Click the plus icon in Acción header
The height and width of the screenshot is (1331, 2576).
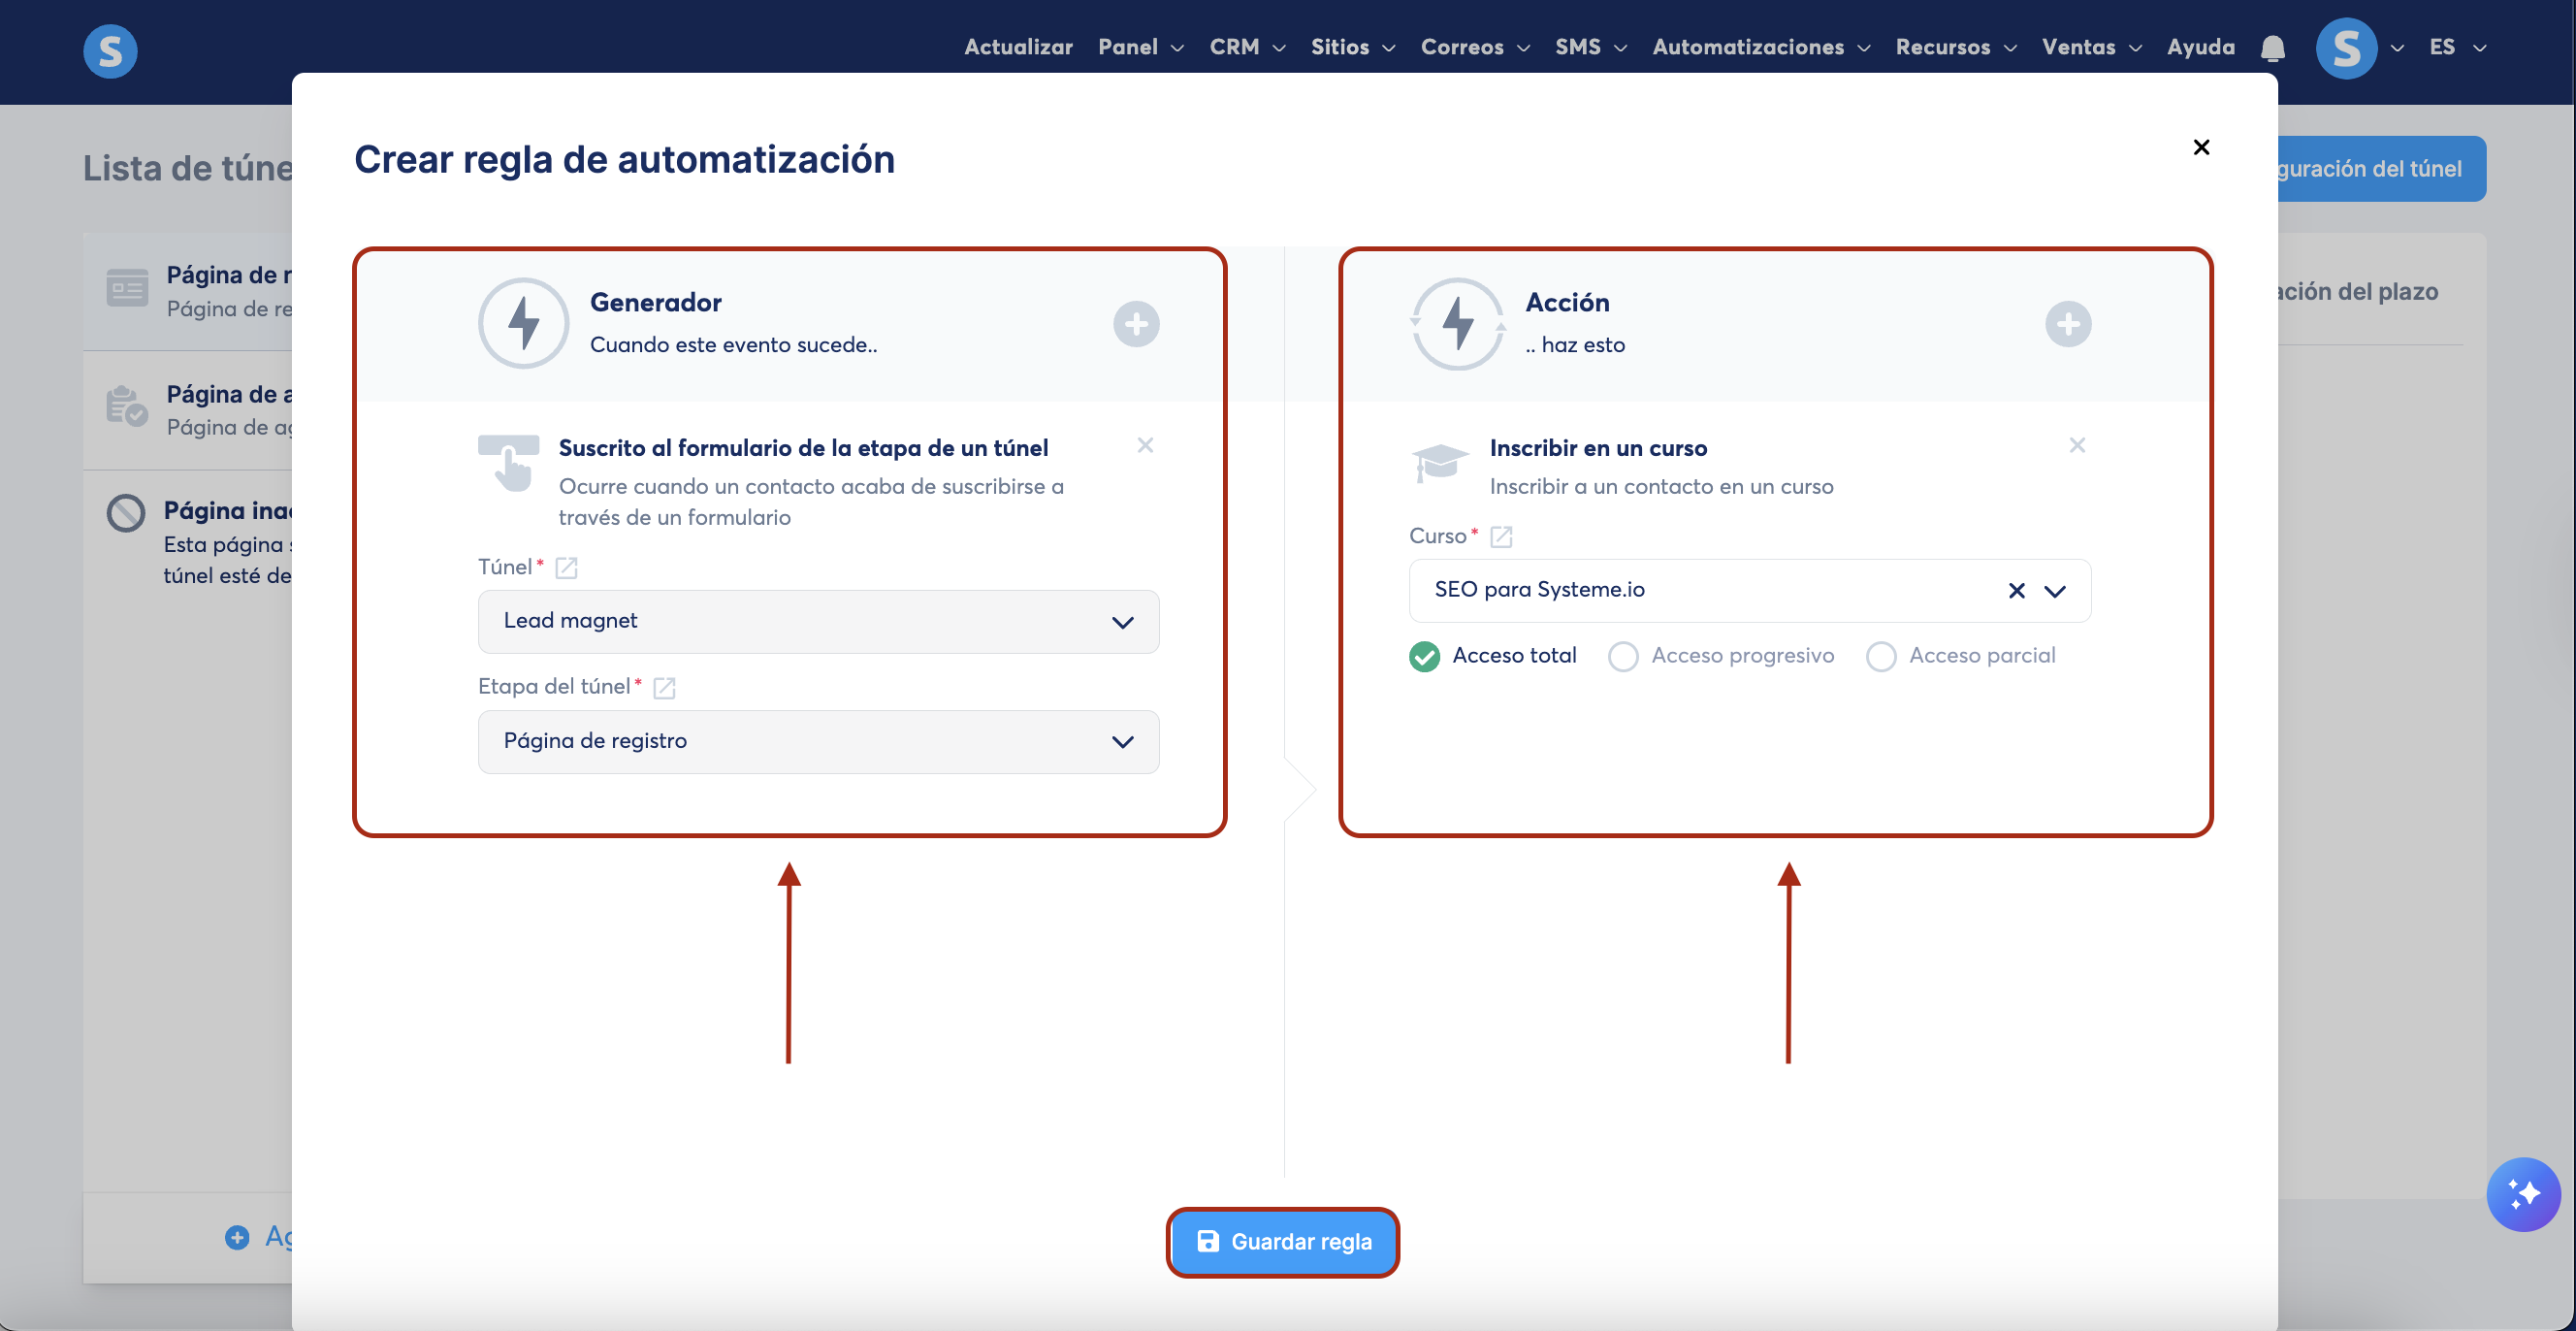pyautogui.click(x=2067, y=324)
